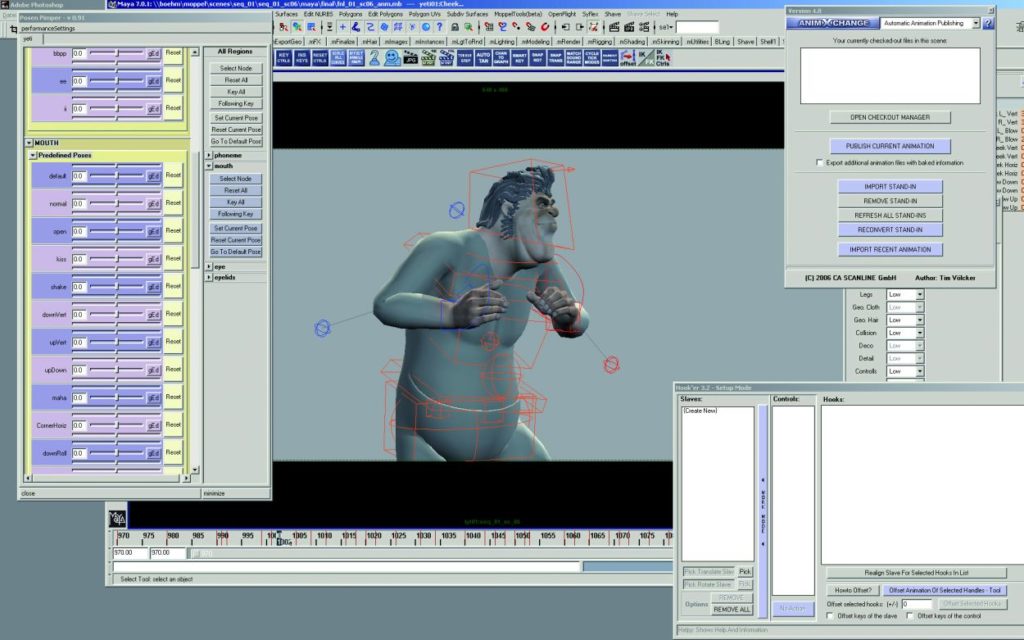Click OPEN CHECKOUT MANAGER button
This screenshot has height=640, width=1024.
point(889,118)
